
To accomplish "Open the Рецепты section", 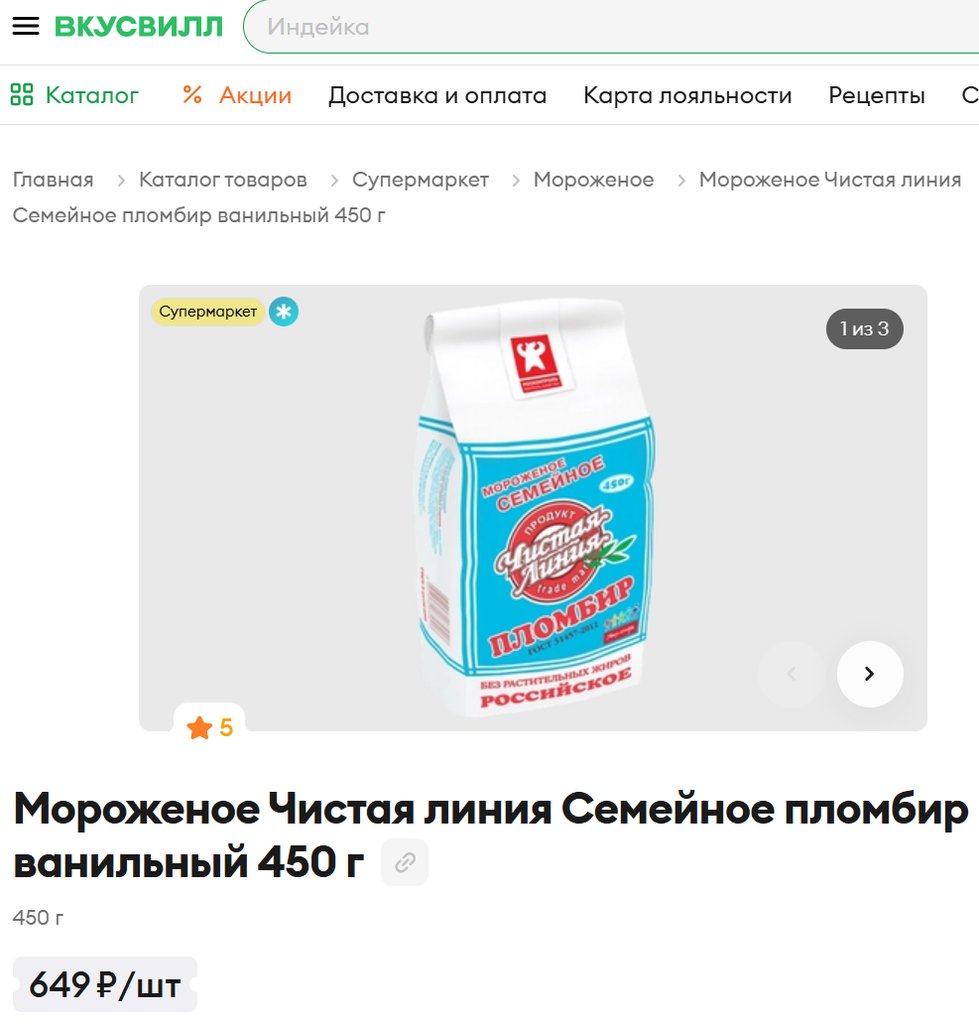I will point(876,95).
